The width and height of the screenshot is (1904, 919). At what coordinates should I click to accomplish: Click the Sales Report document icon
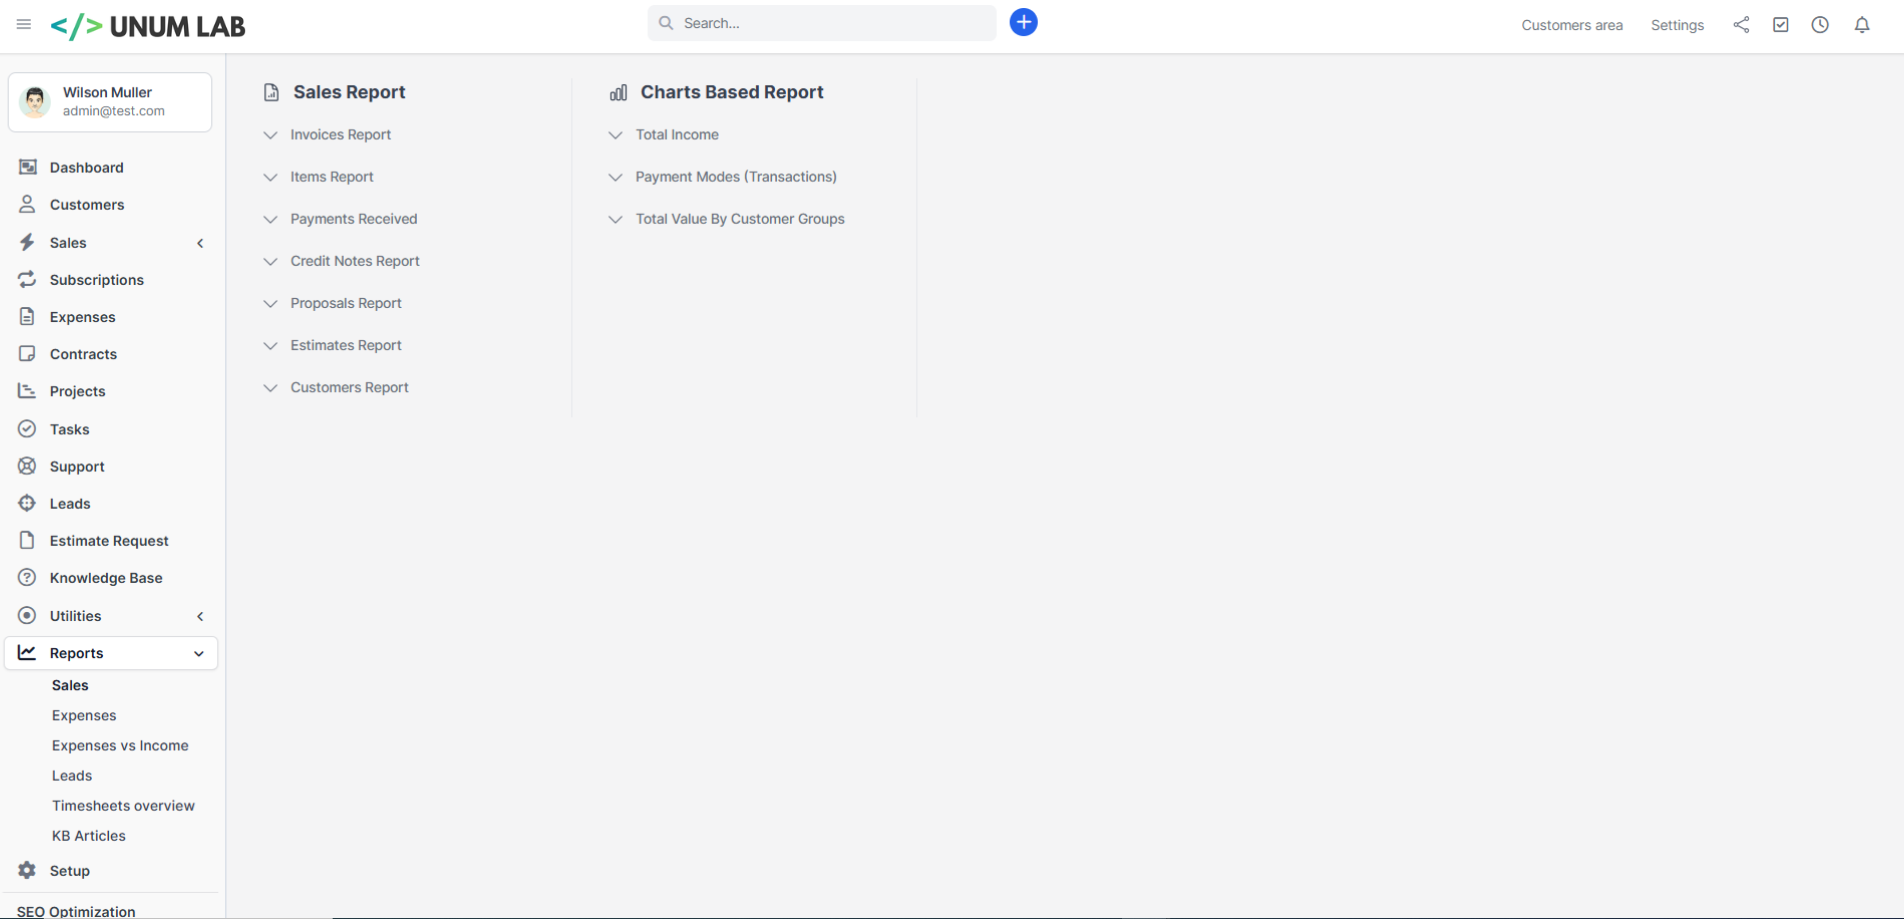click(x=271, y=92)
